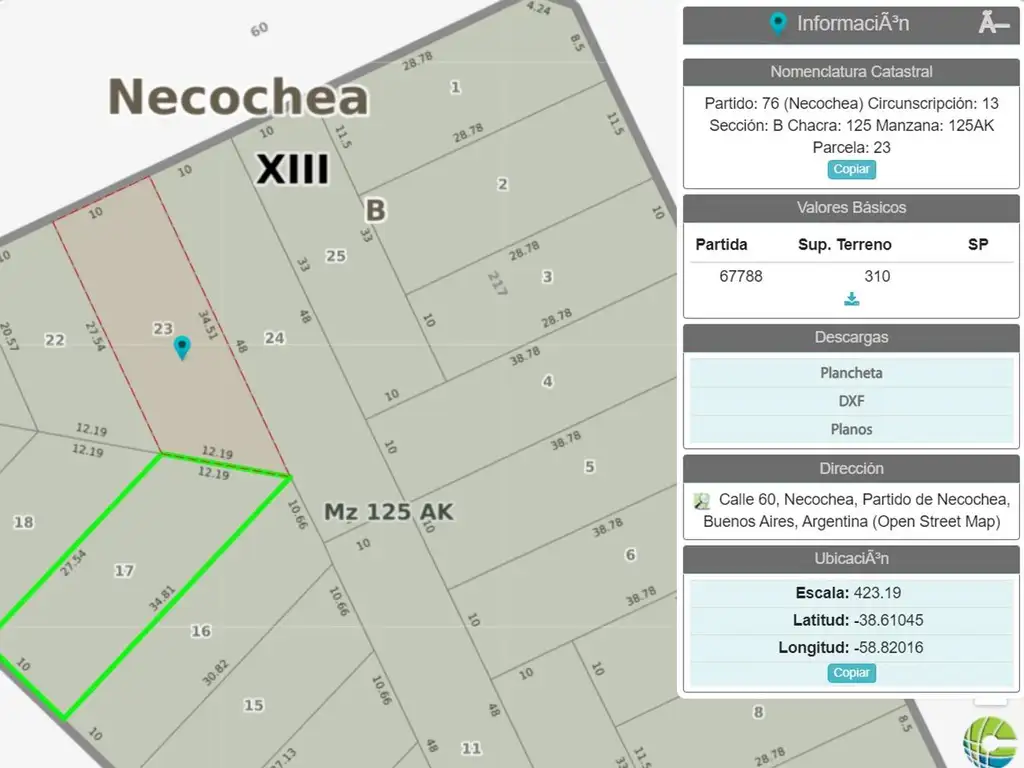Viewport: 1024px width, 768px height.
Task: Download the DXF file
Action: click(851, 401)
